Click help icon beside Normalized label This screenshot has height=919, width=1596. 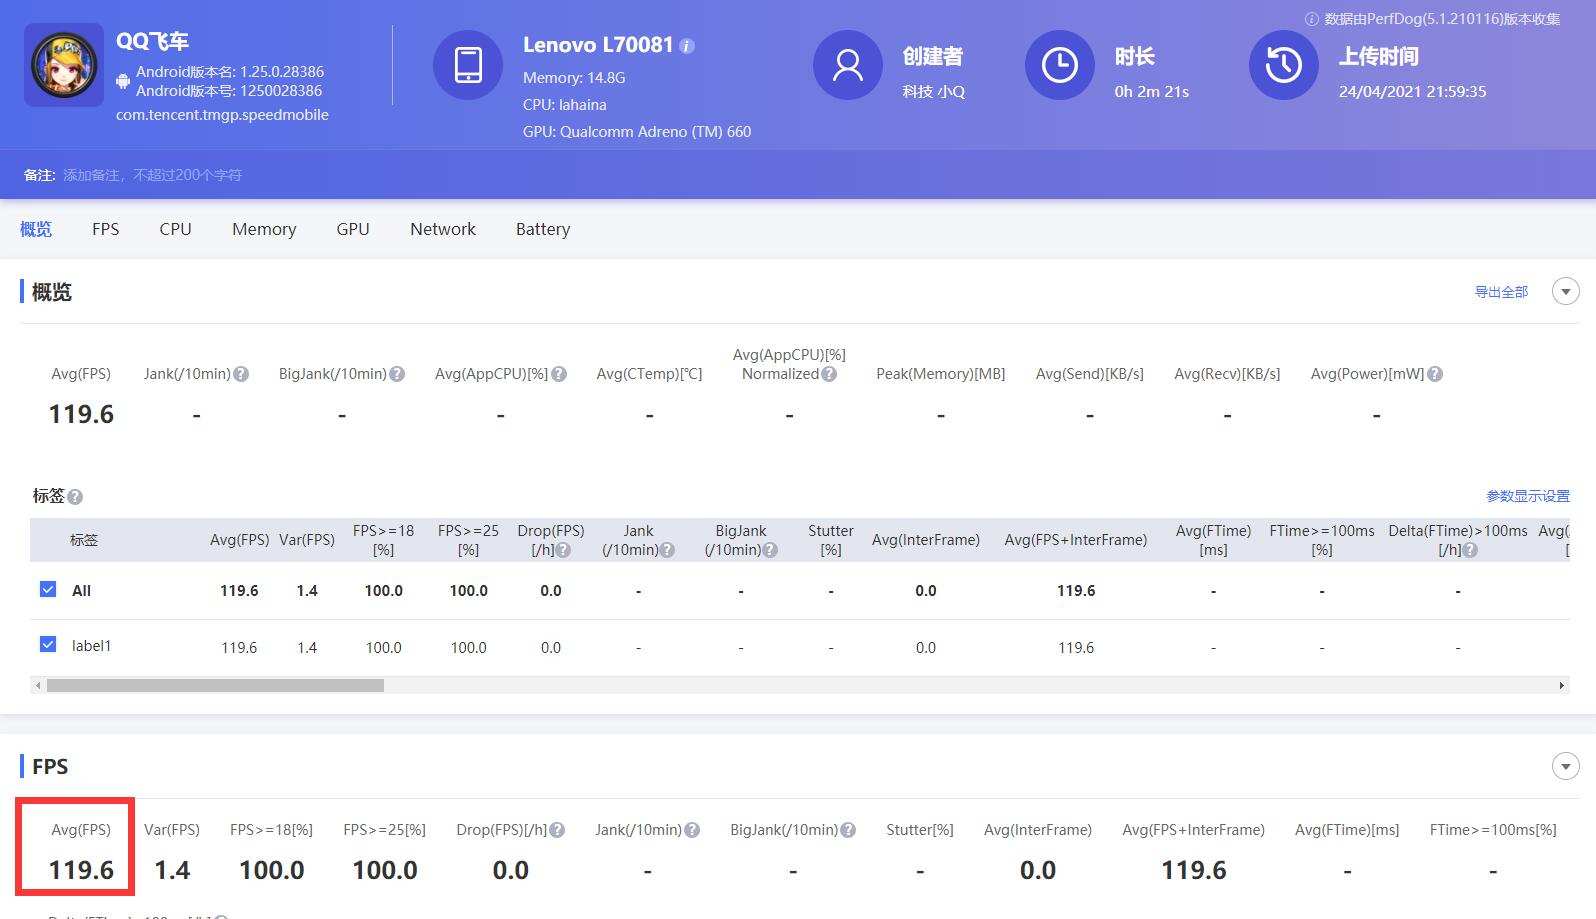coord(829,374)
